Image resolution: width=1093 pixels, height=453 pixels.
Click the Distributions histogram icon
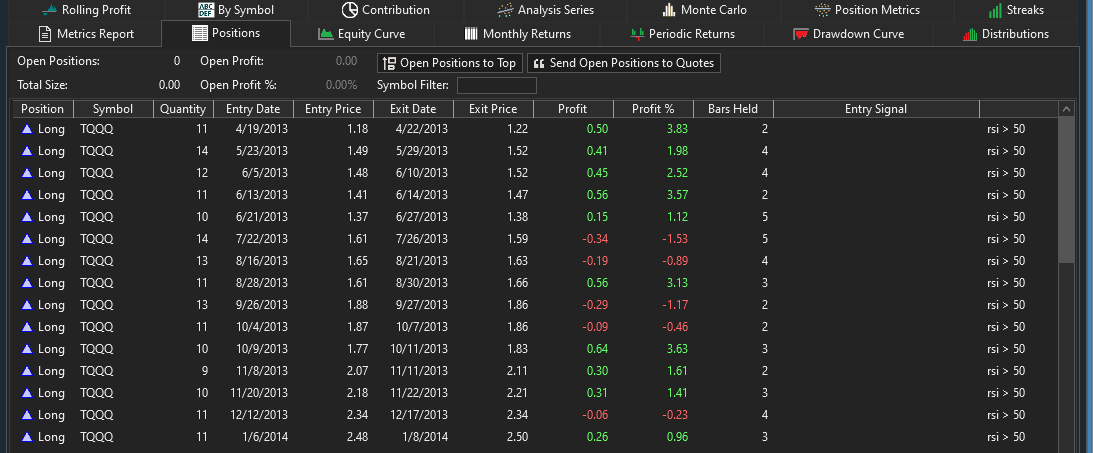tap(969, 34)
